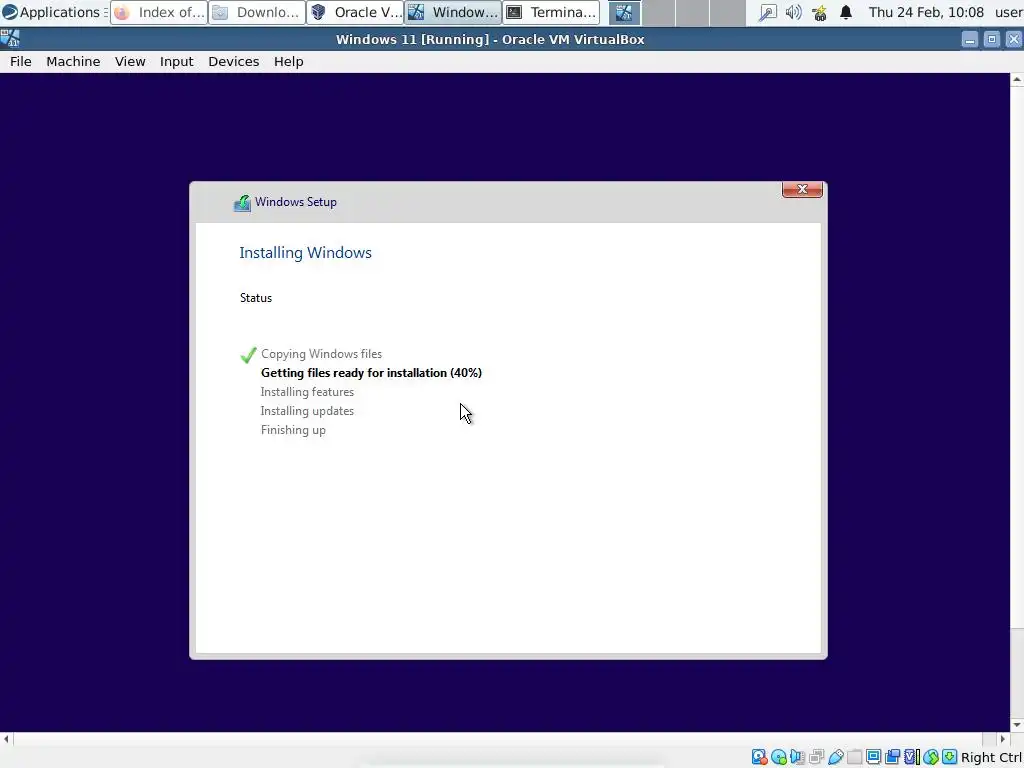Click the 'Copying Windows files' line
The image size is (1024, 768).
321,354
